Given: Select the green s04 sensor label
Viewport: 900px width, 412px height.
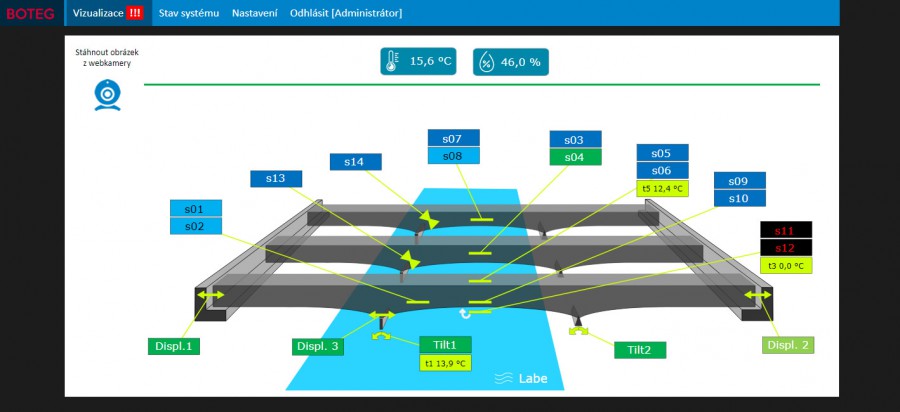Looking at the screenshot, I should 575,156.
